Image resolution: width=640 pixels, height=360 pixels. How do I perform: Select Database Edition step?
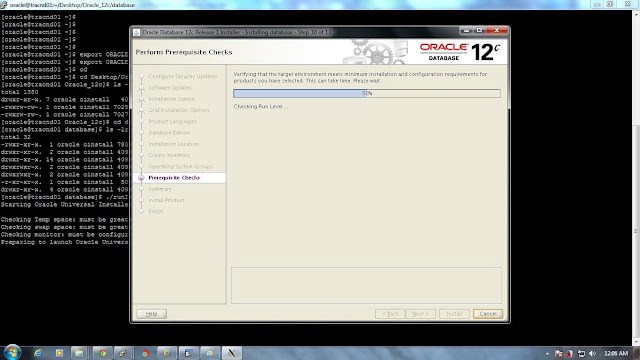pos(169,133)
